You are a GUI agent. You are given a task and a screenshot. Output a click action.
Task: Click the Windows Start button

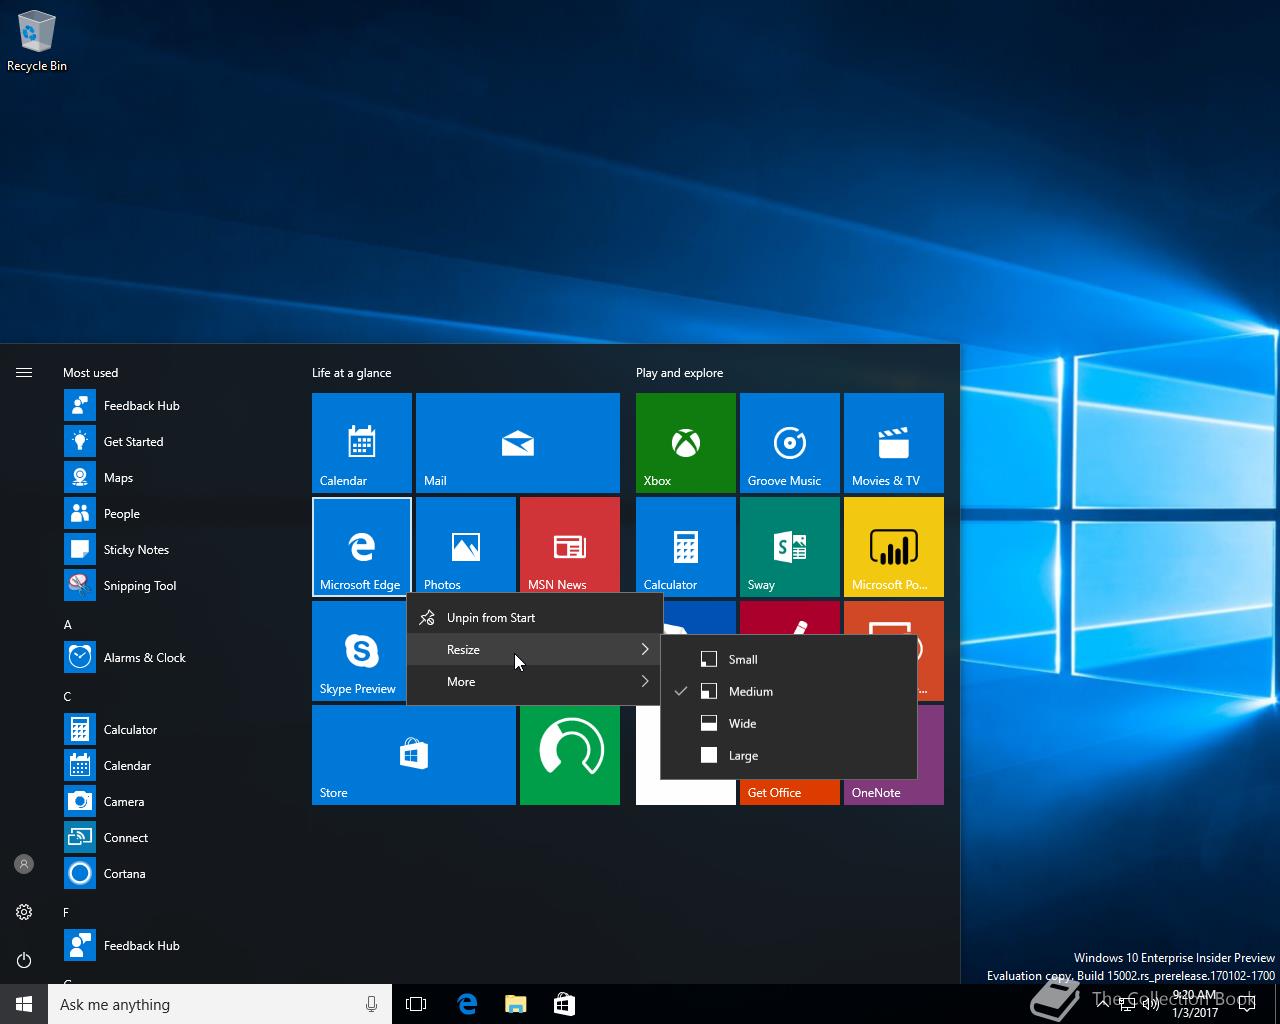24,1004
